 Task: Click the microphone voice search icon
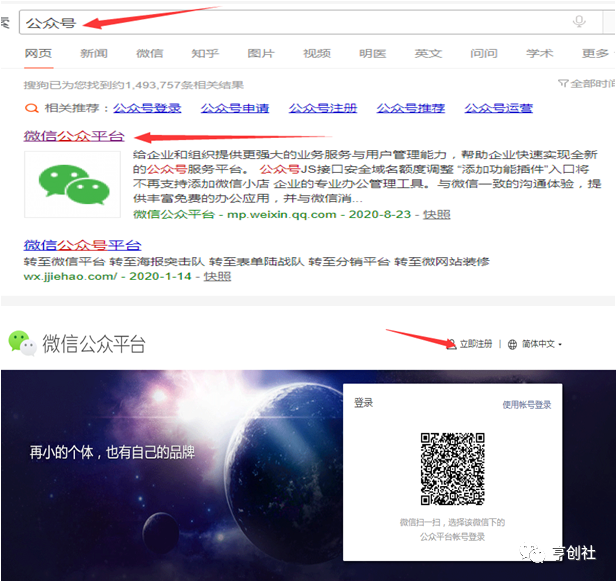pos(579,22)
